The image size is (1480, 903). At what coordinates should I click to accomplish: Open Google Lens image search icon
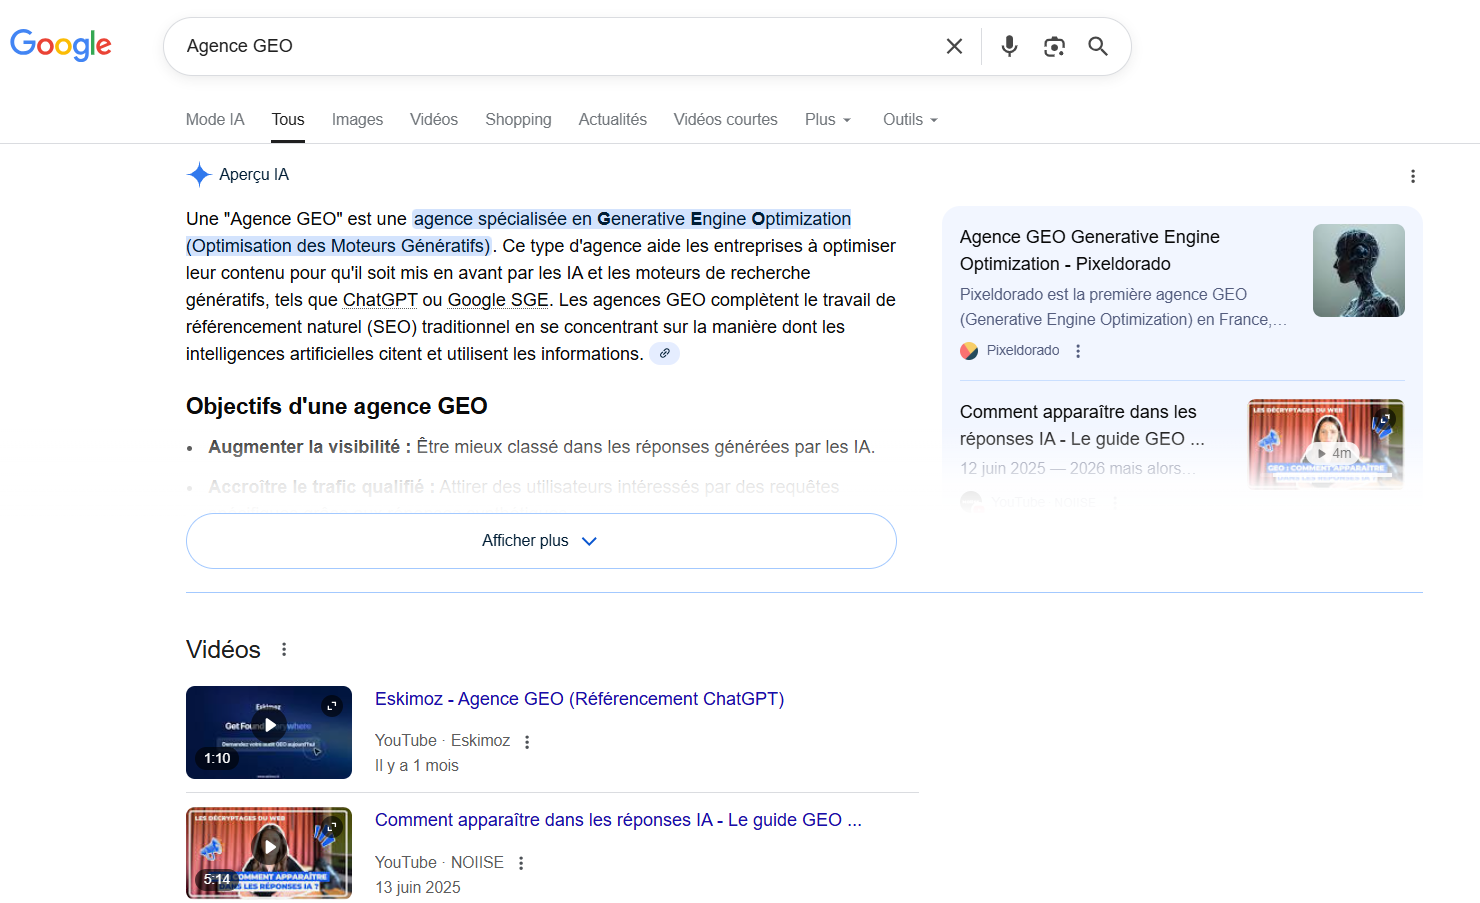(x=1054, y=46)
